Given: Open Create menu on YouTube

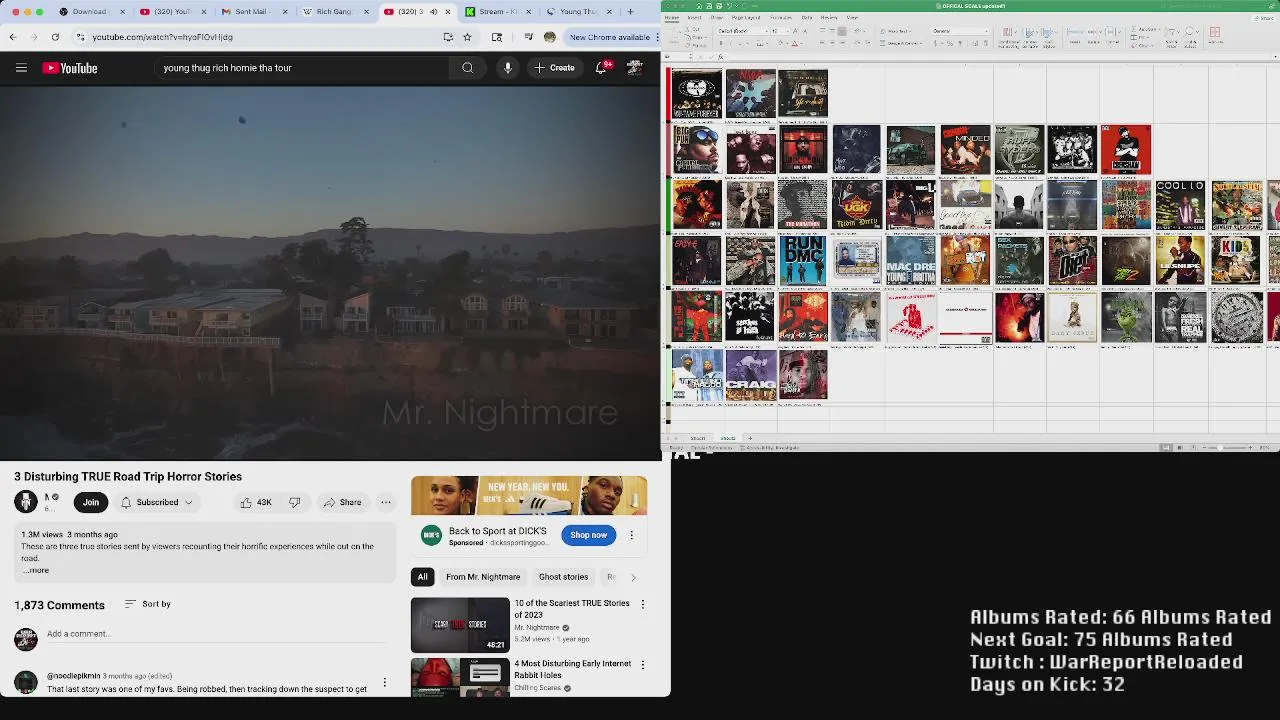Looking at the screenshot, I should coord(554,68).
